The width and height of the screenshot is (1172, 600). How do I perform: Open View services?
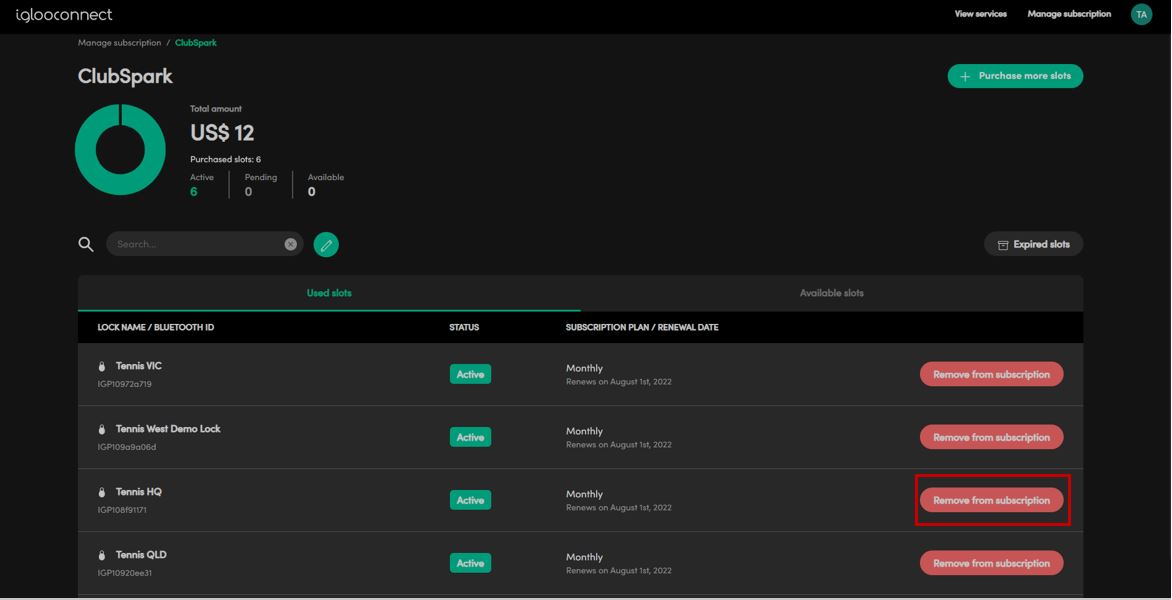(x=981, y=14)
